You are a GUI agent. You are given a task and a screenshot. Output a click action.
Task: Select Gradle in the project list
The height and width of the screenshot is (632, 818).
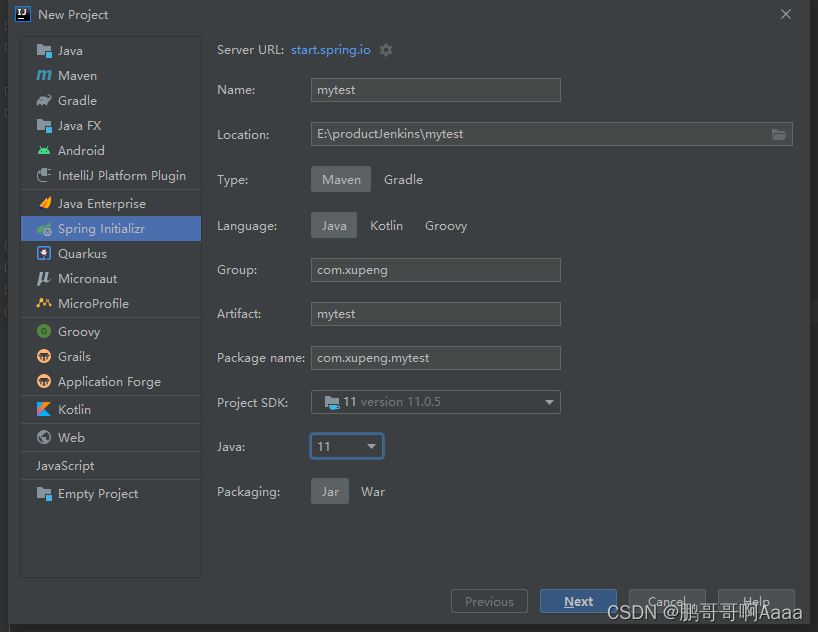pyautogui.click(x=111, y=101)
